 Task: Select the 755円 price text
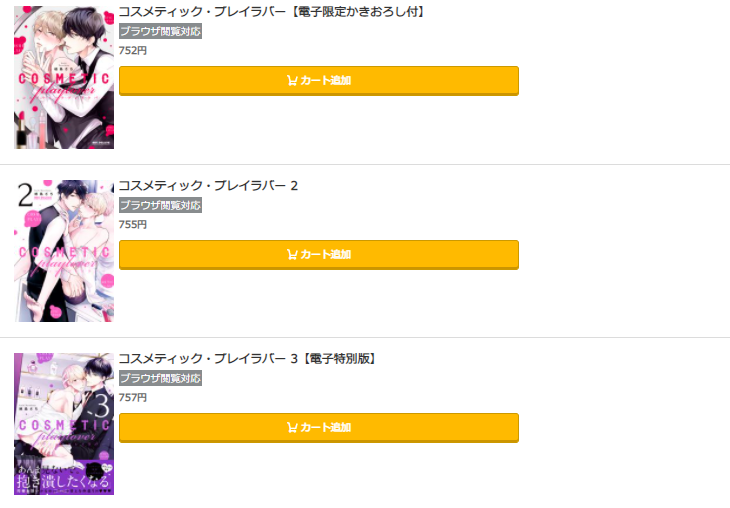pyautogui.click(x=133, y=224)
